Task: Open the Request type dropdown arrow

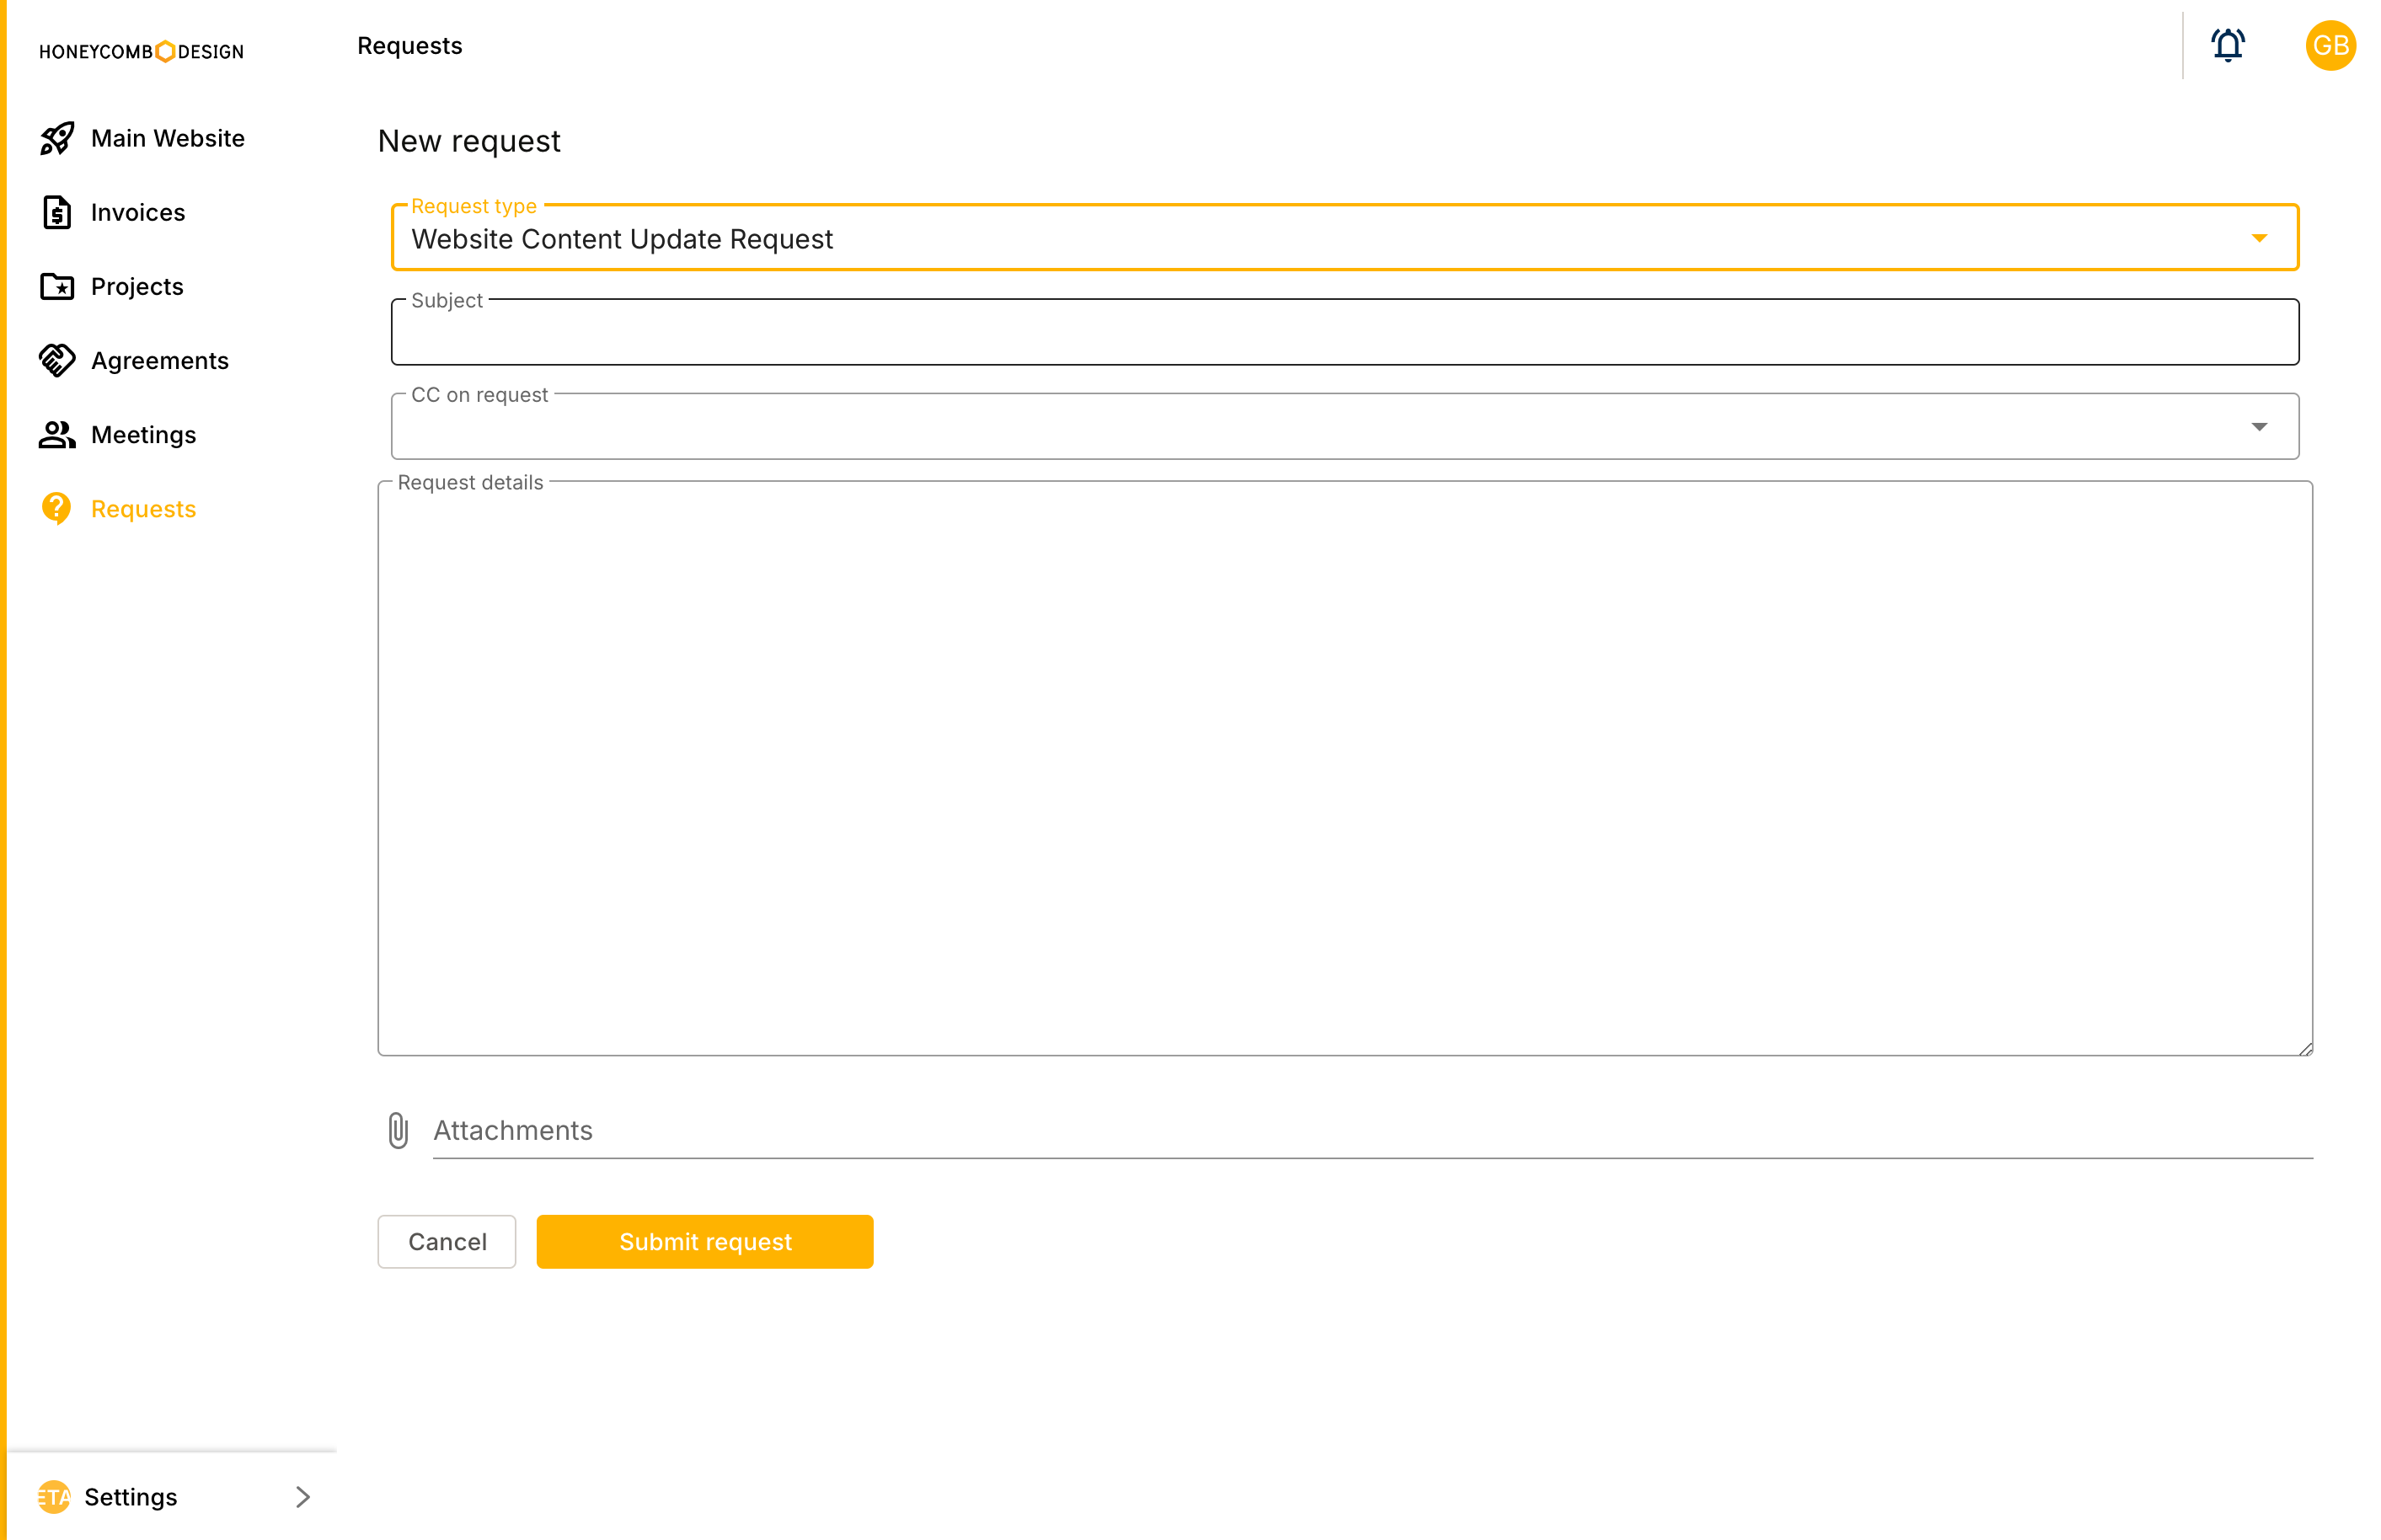Action: (2258, 238)
